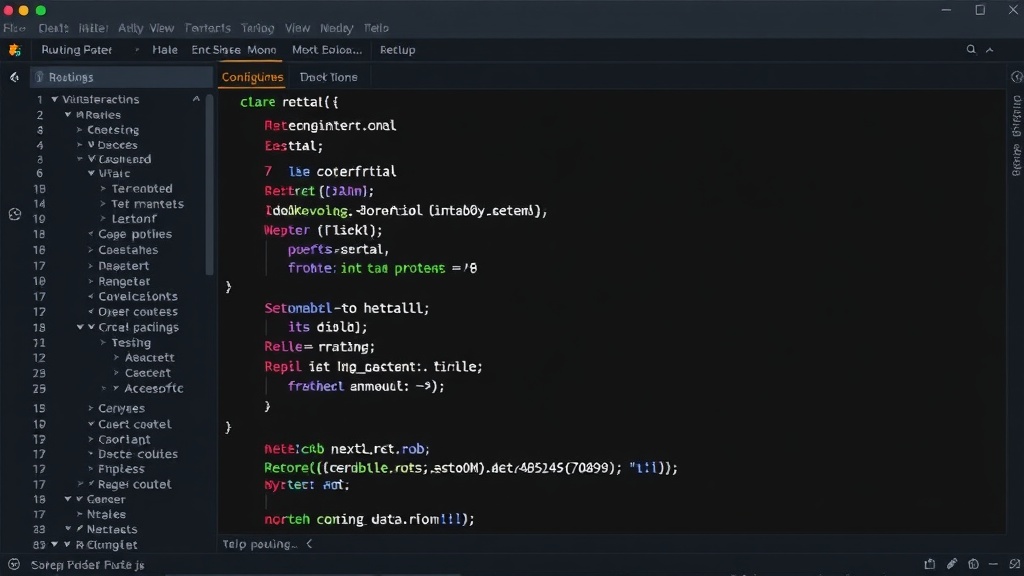Open the Tertarts menu
Screen dimensions: 1024x576
pyautogui.click(x=208, y=28)
